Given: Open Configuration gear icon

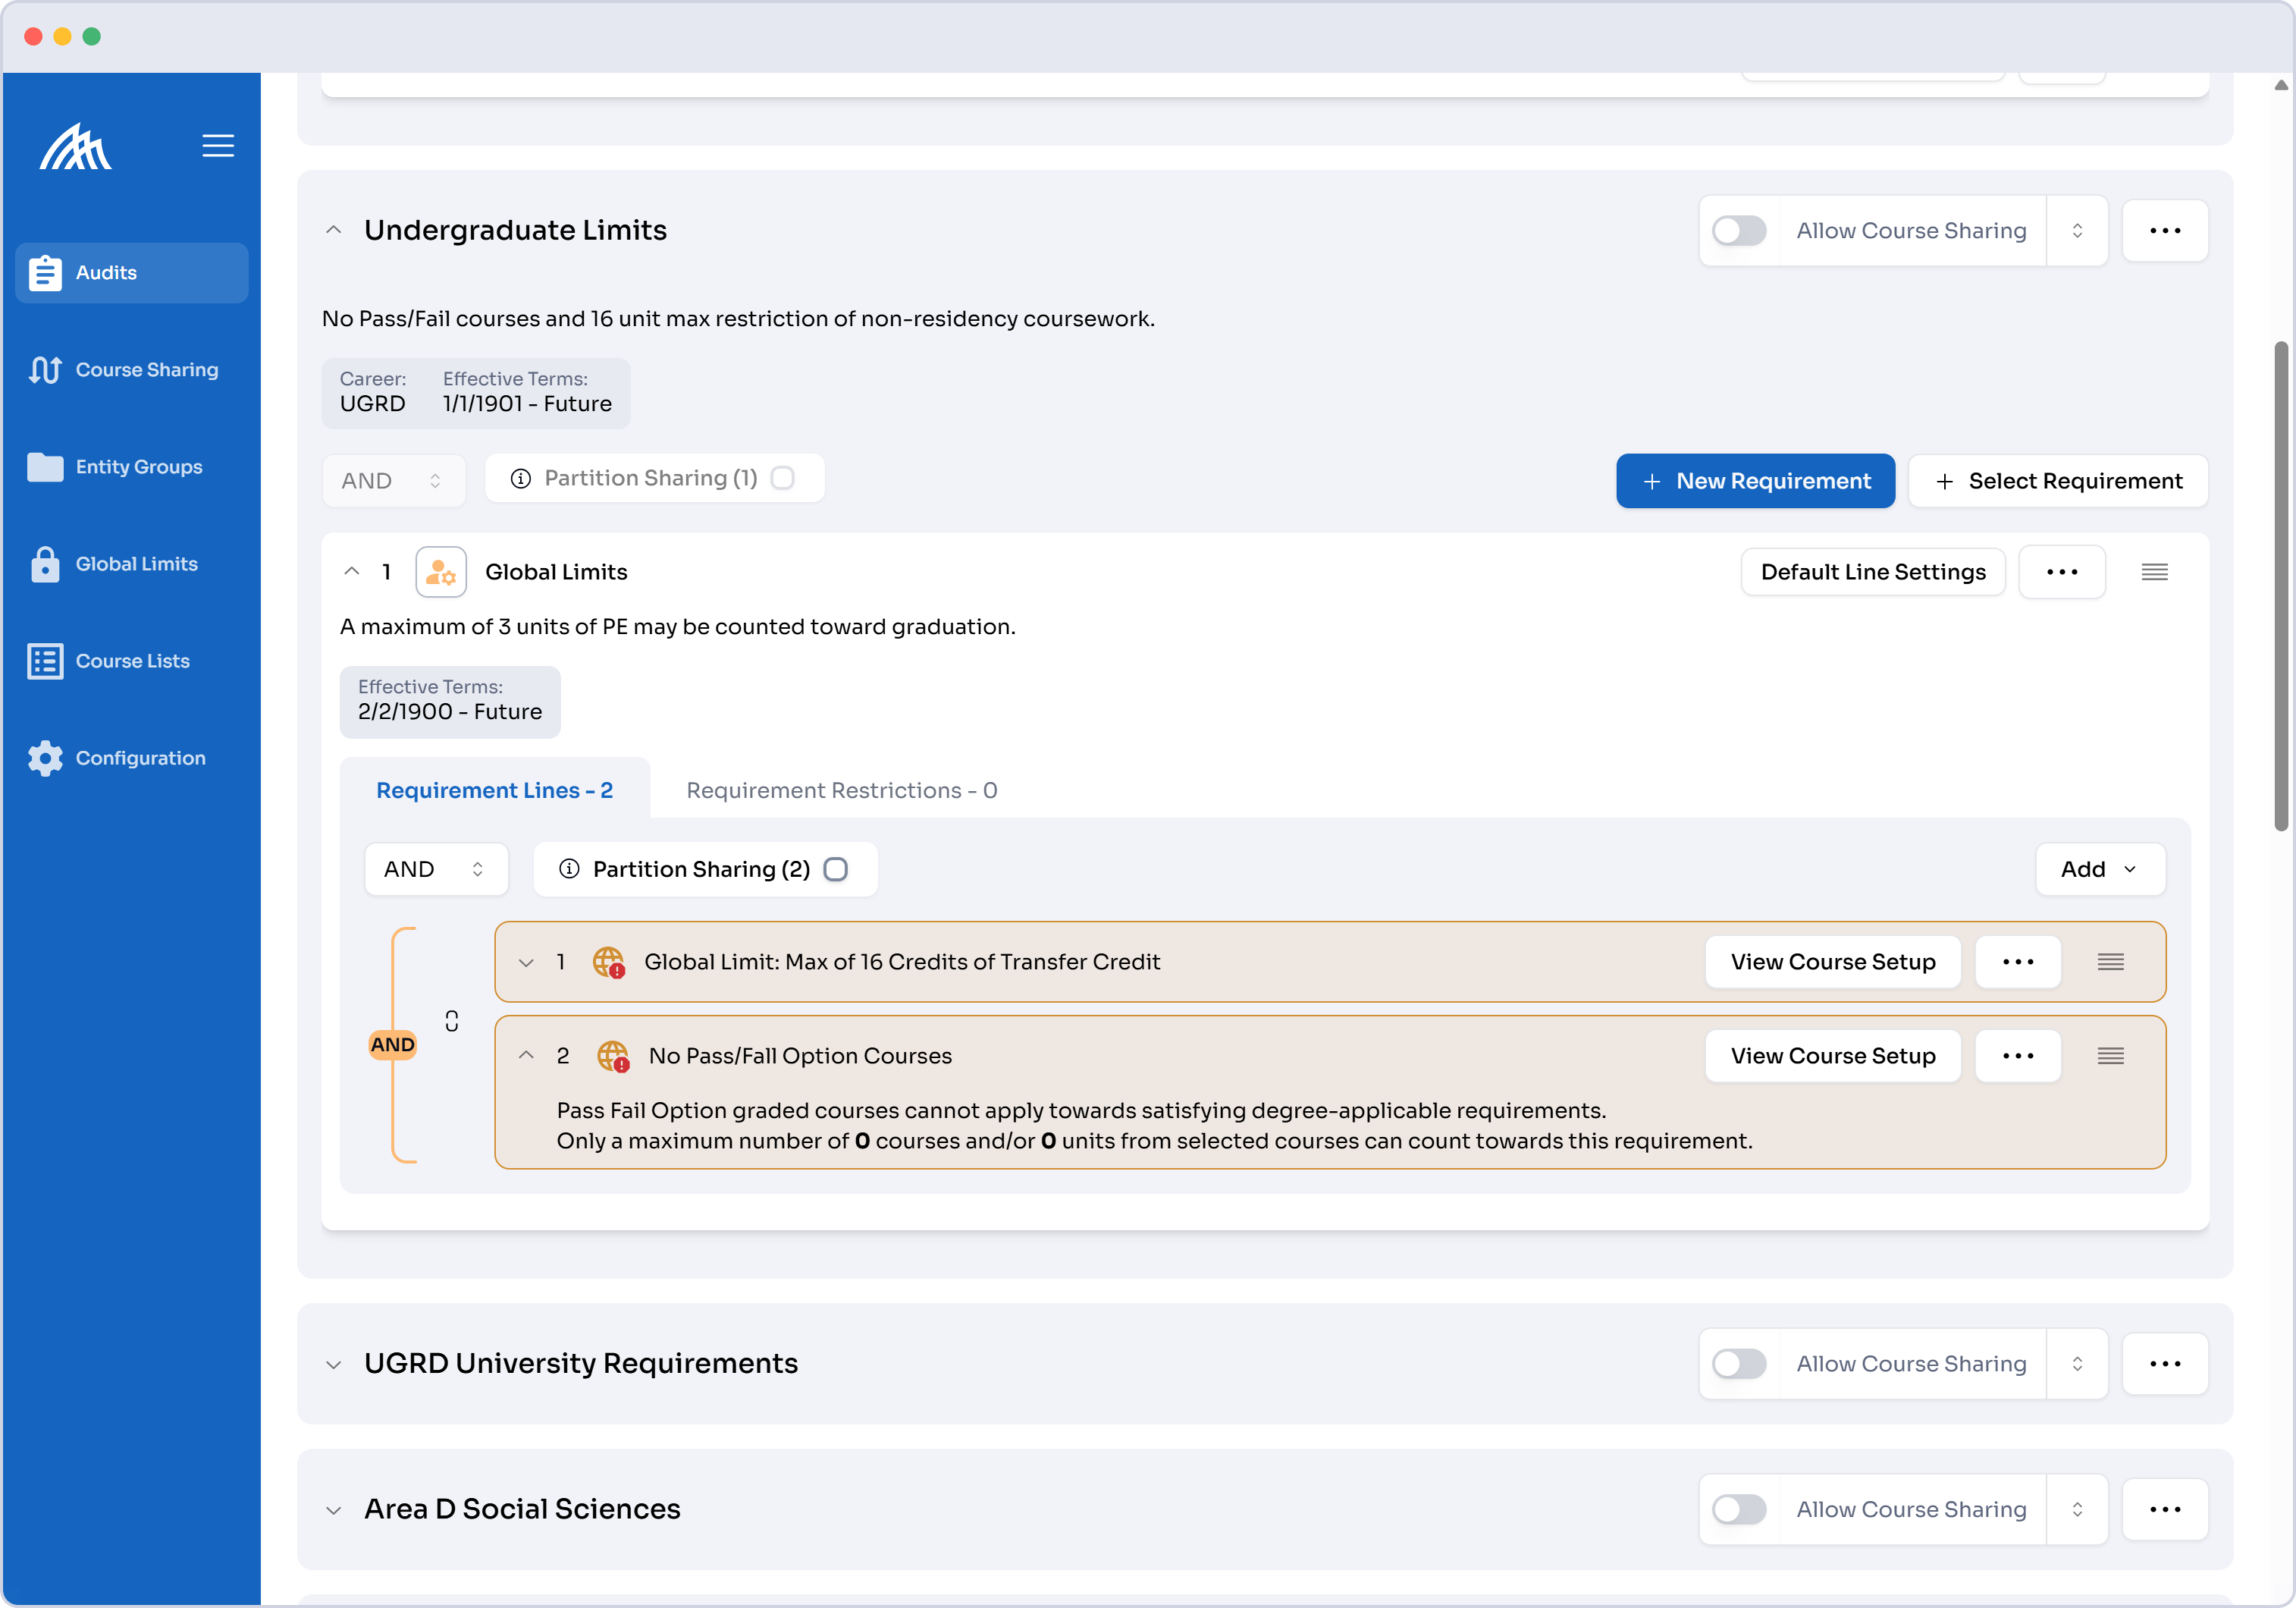Looking at the screenshot, I should click(45, 758).
